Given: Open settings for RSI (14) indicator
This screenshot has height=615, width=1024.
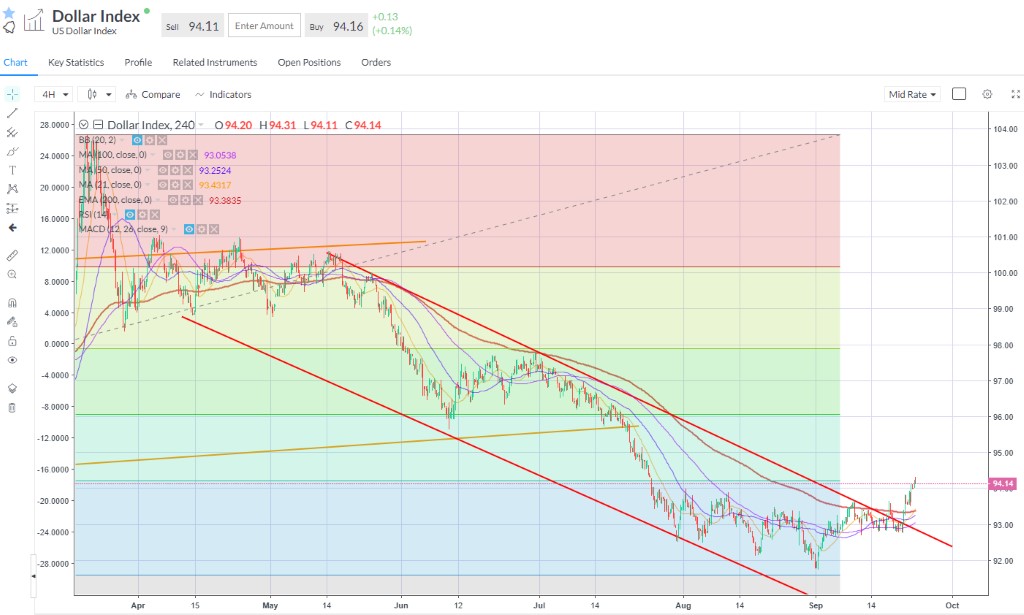Looking at the screenshot, I should [x=142, y=215].
